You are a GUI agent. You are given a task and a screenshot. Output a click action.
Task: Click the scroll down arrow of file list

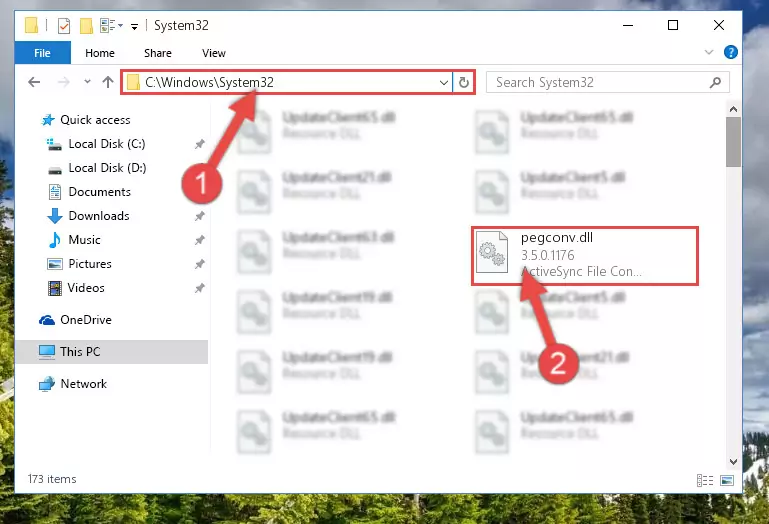coord(733,462)
